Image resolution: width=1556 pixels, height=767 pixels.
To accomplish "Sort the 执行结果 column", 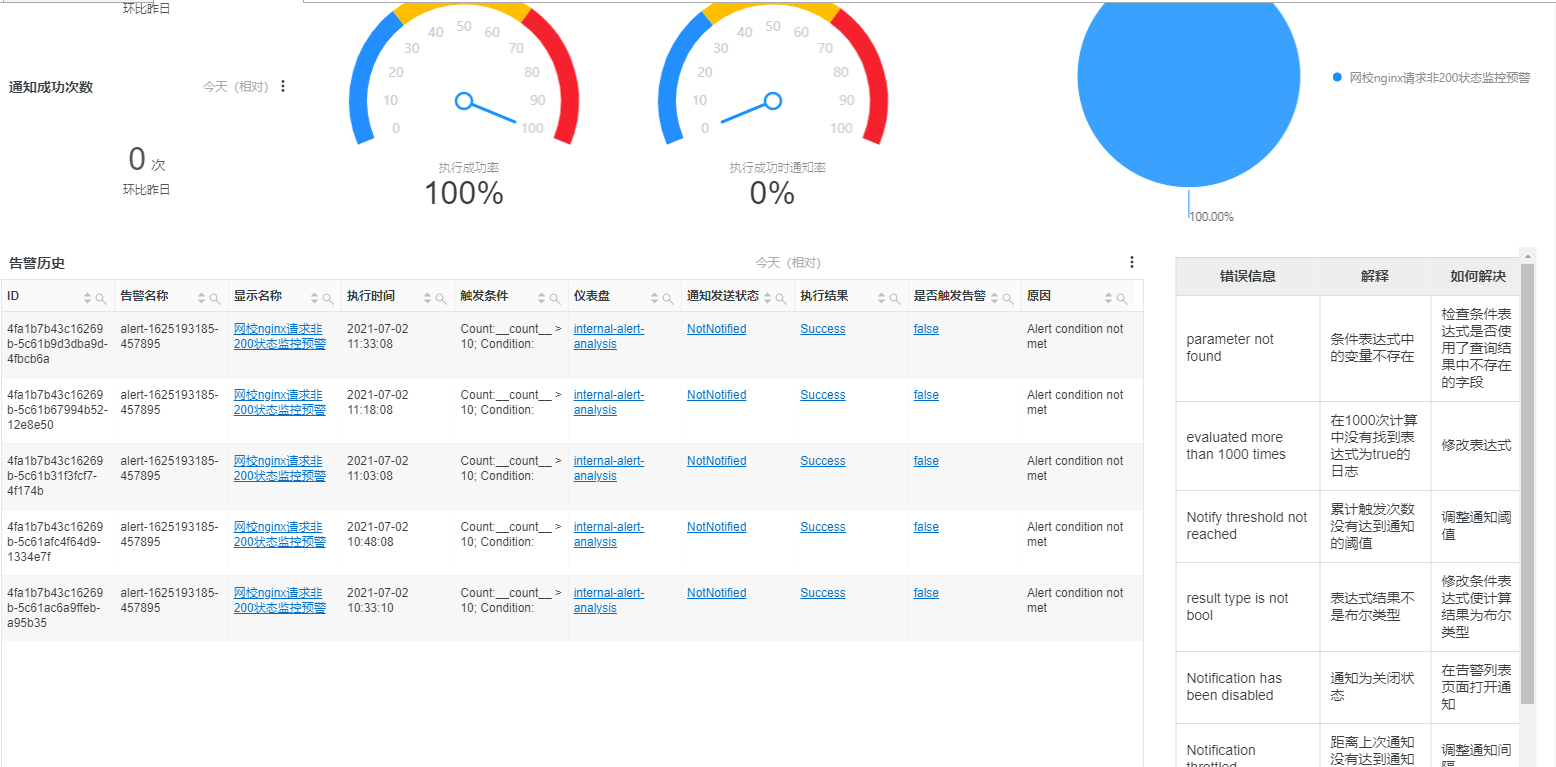I will (881, 298).
